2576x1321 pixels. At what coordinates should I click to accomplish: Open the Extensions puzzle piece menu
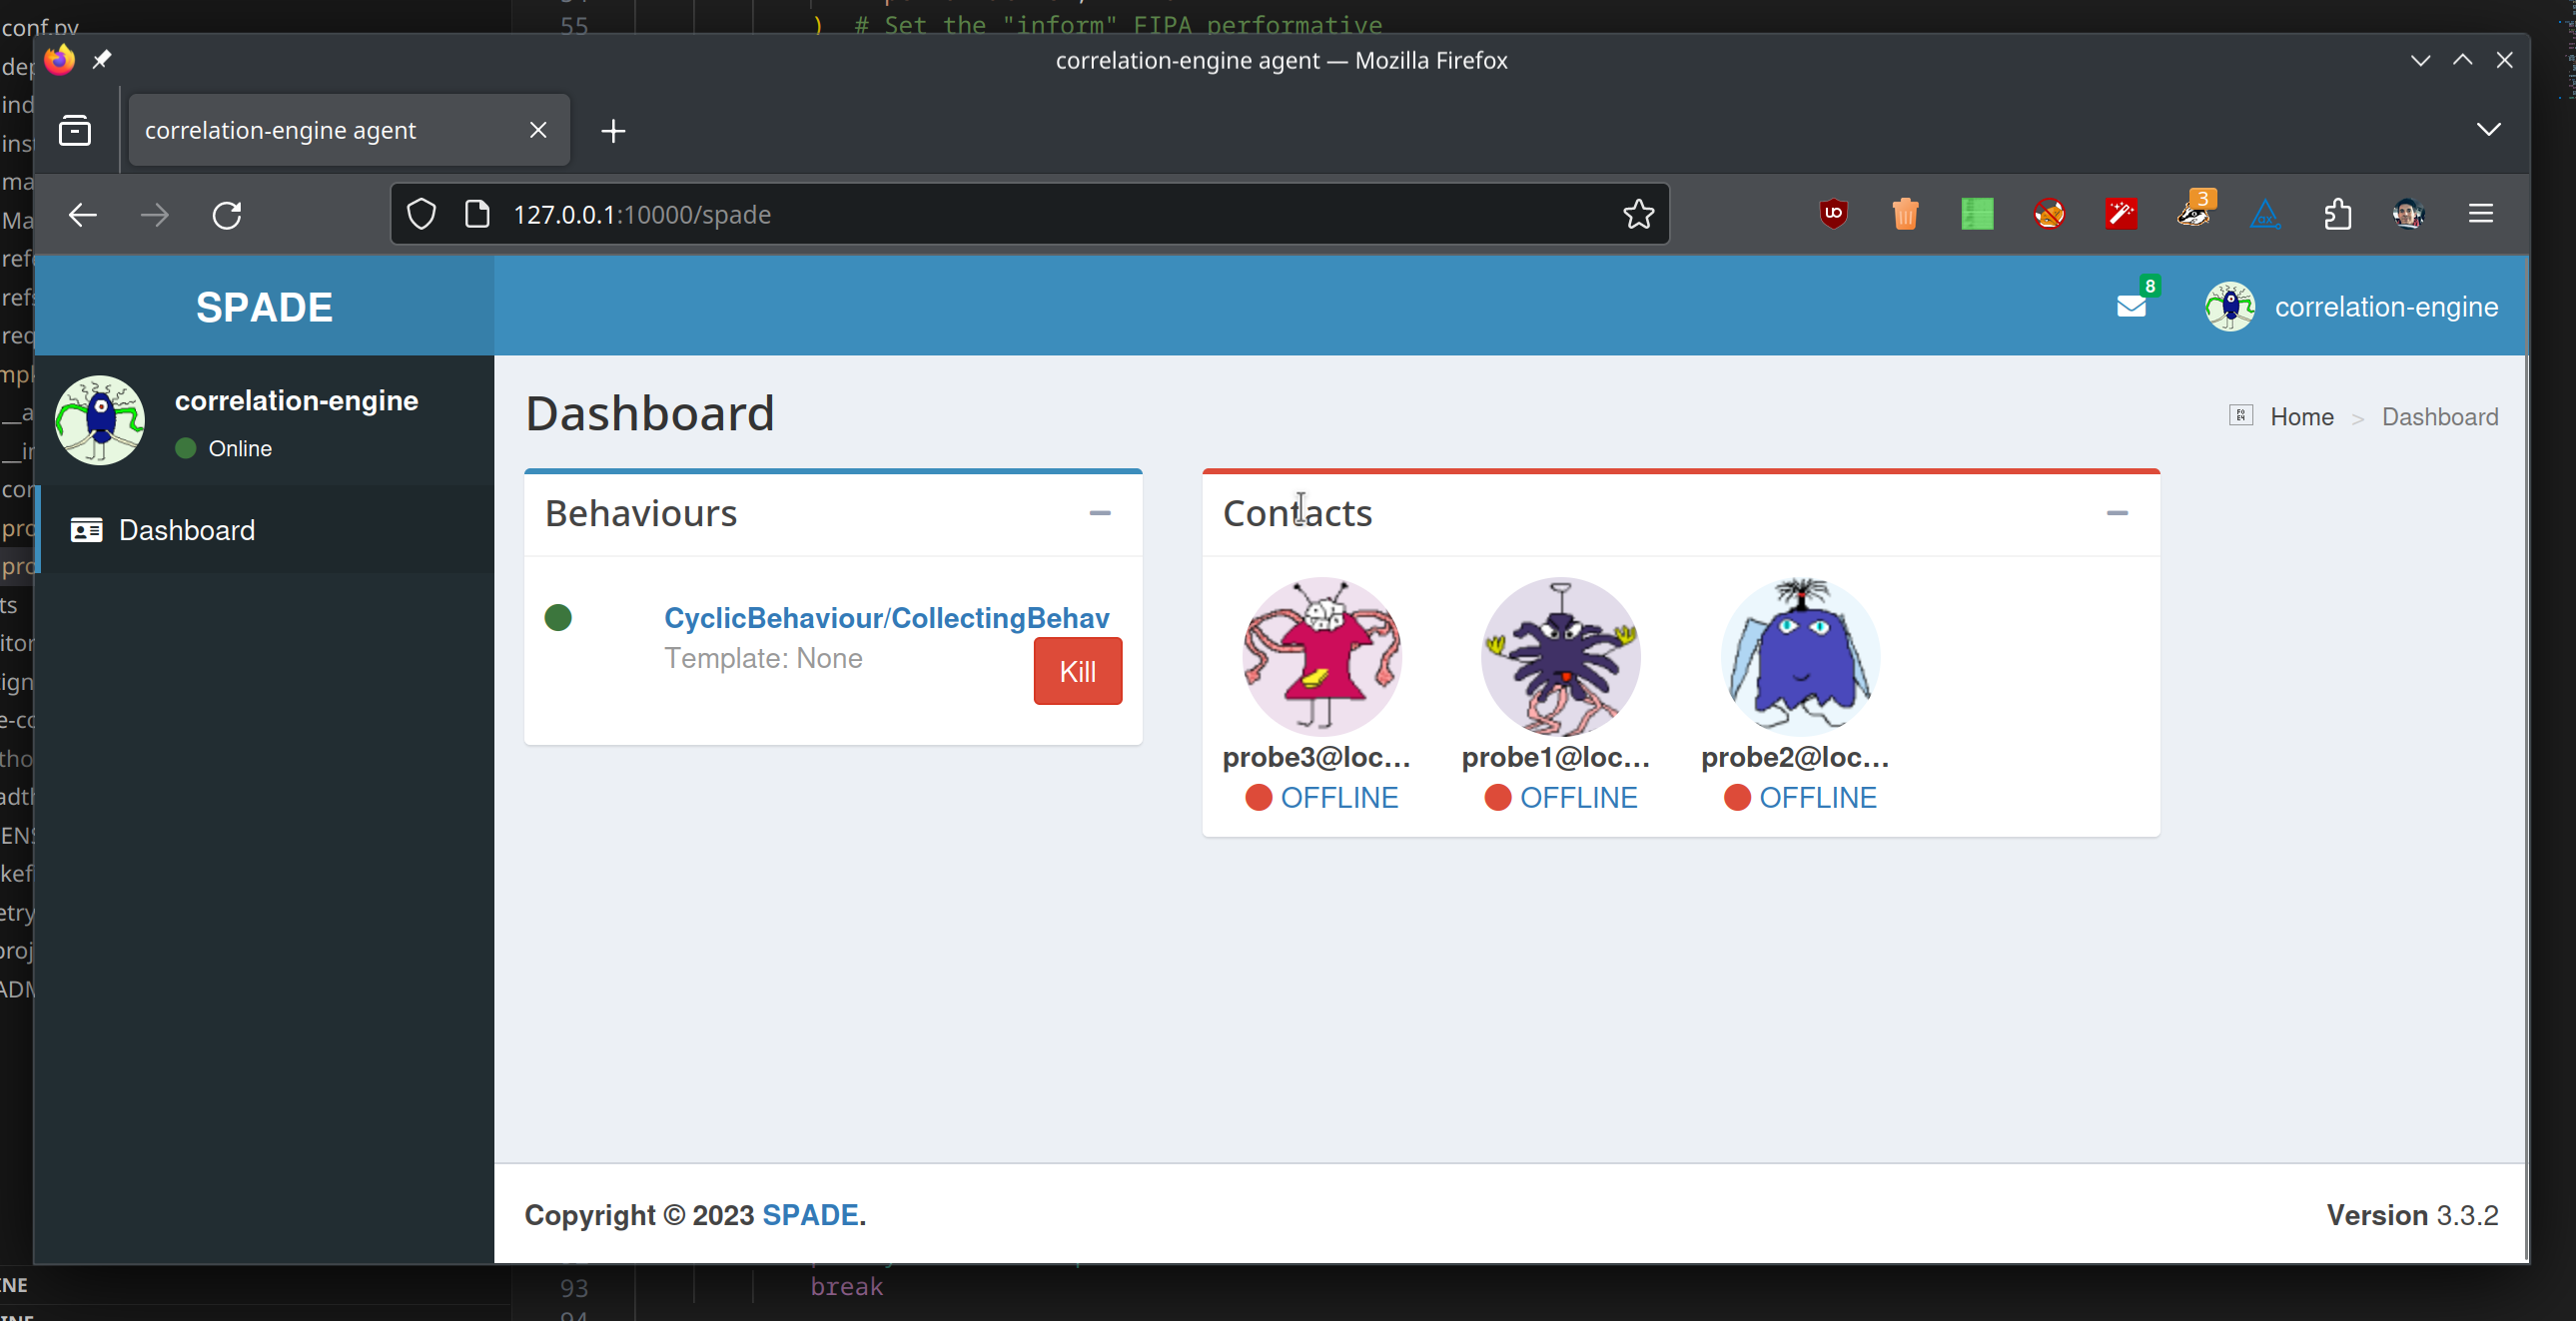tap(2337, 214)
